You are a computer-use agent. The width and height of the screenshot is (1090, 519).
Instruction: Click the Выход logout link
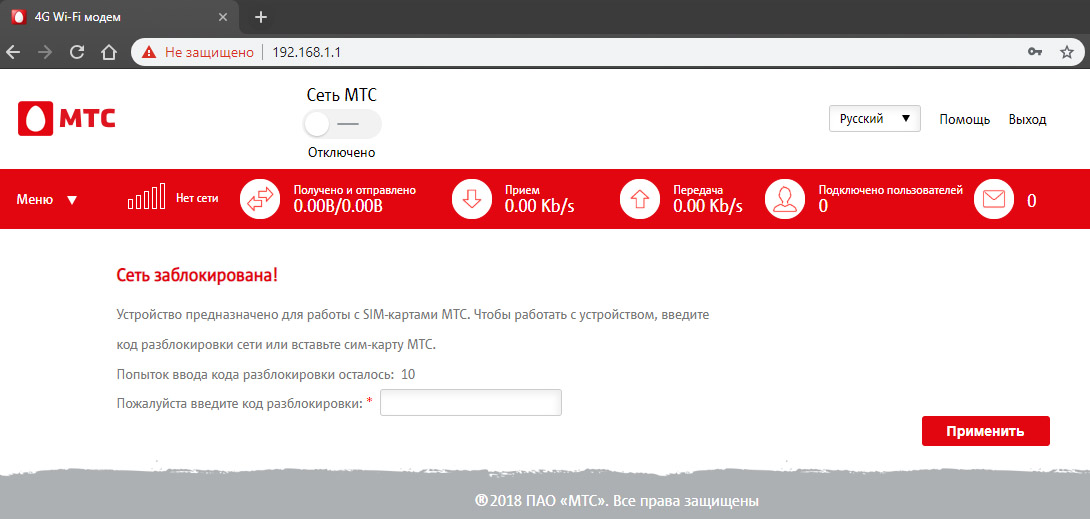click(1027, 119)
